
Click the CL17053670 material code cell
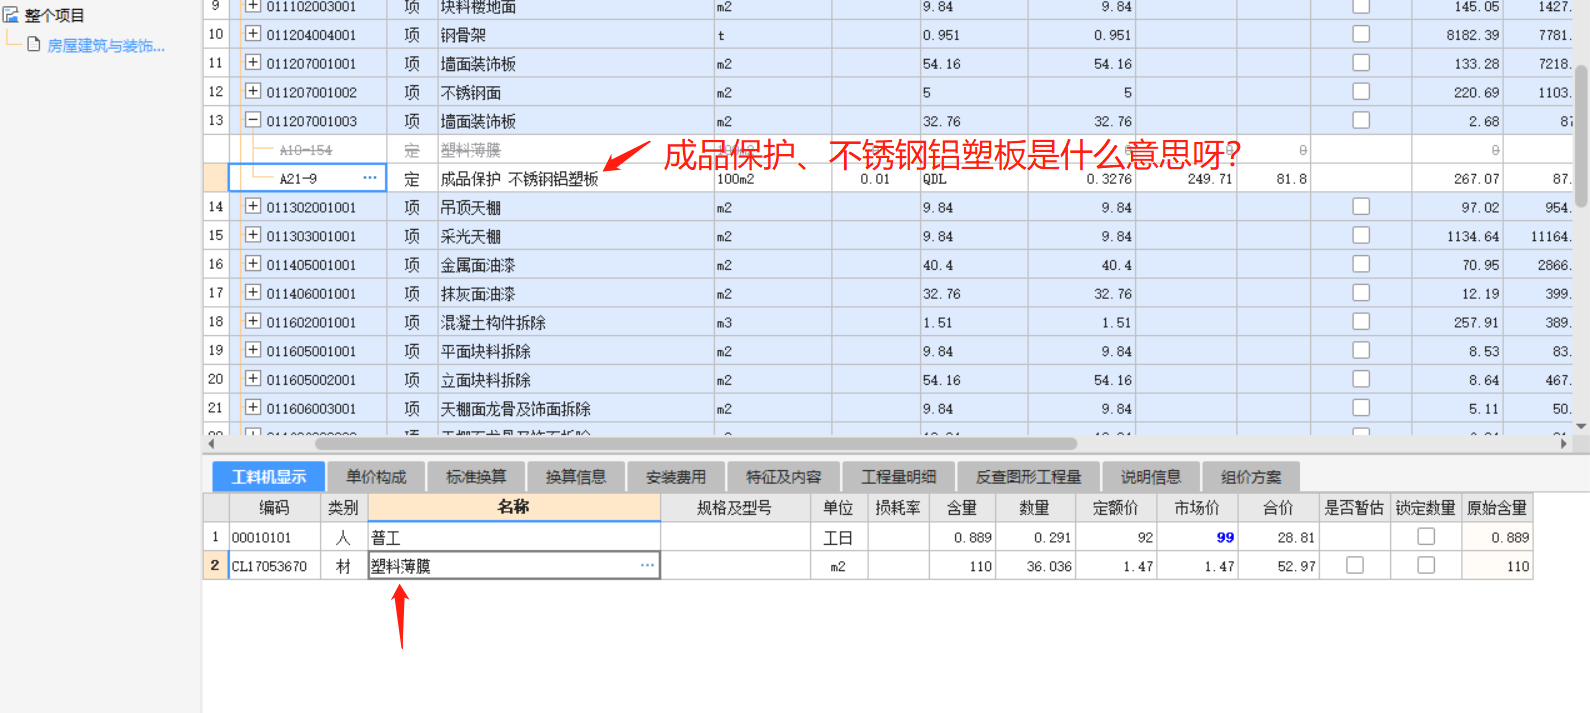[274, 566]
